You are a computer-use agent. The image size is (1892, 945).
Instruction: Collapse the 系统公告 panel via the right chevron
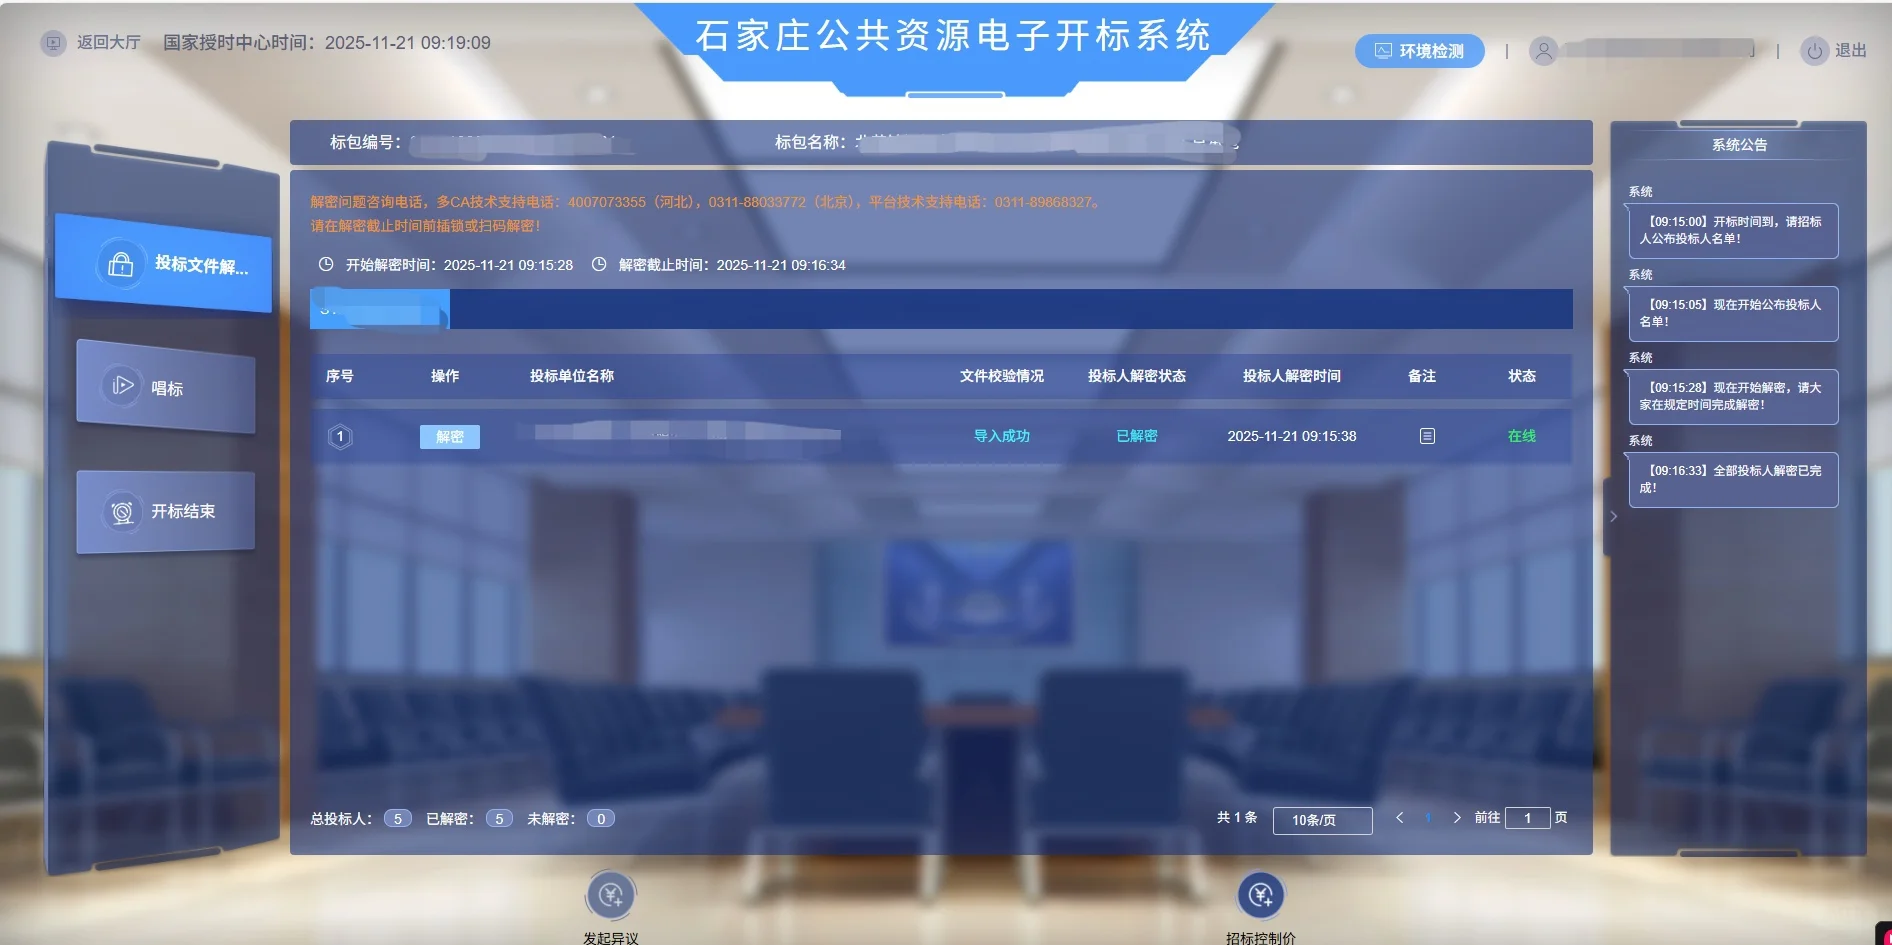pyautogui.click(x=1613, y=516)
